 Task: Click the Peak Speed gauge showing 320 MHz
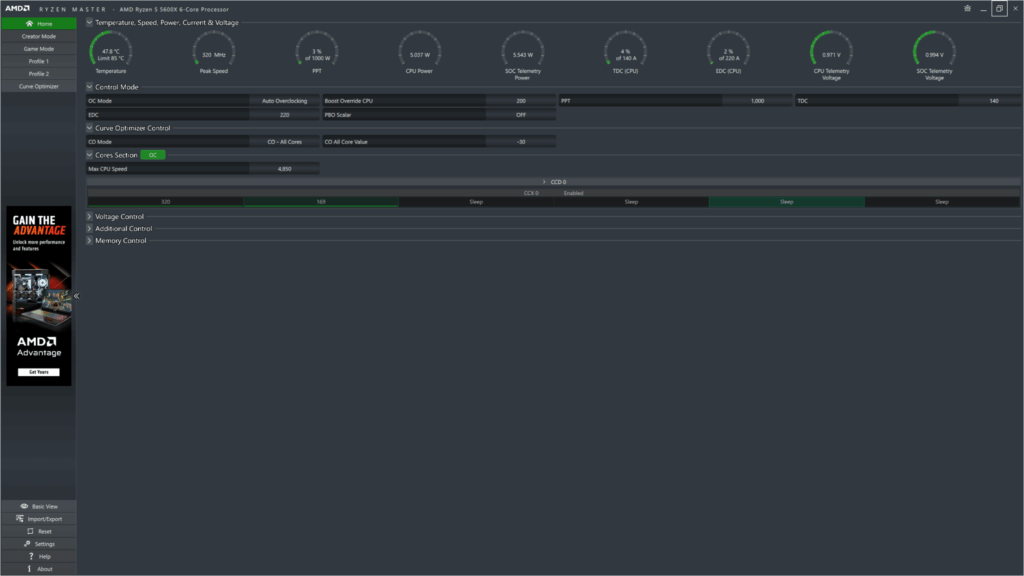214,52
